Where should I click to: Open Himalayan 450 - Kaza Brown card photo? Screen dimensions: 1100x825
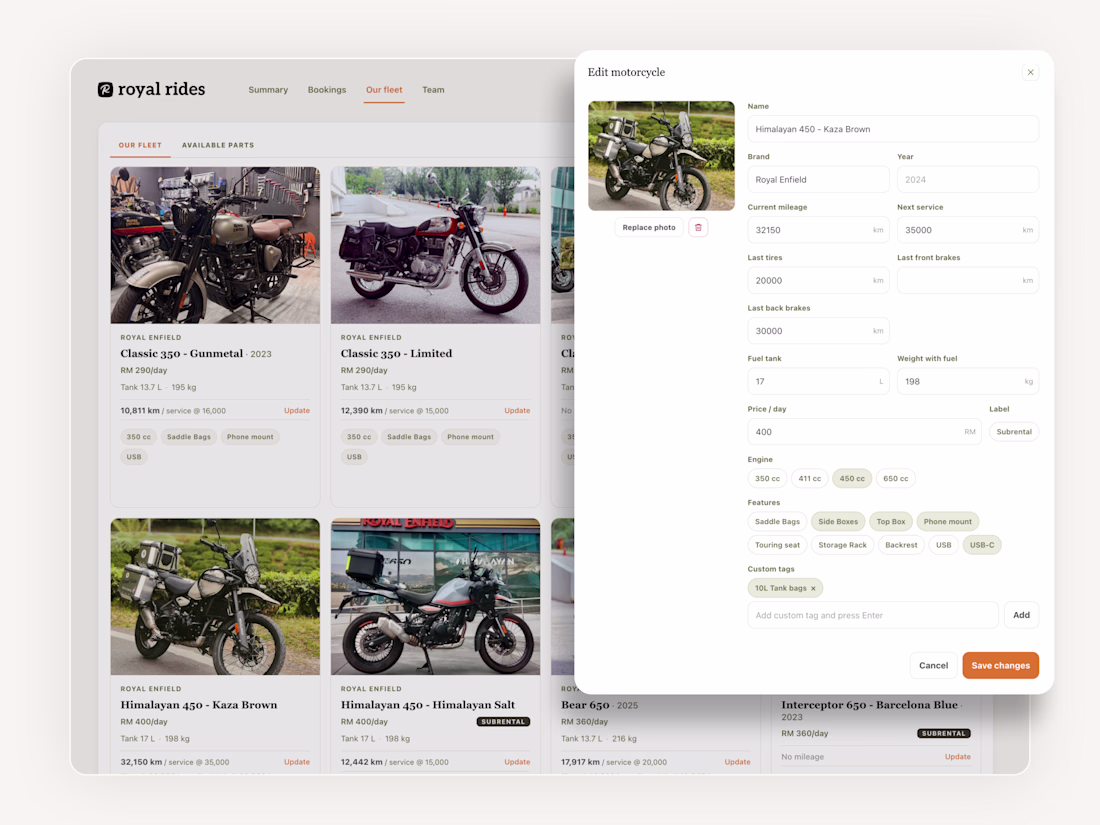215,596
